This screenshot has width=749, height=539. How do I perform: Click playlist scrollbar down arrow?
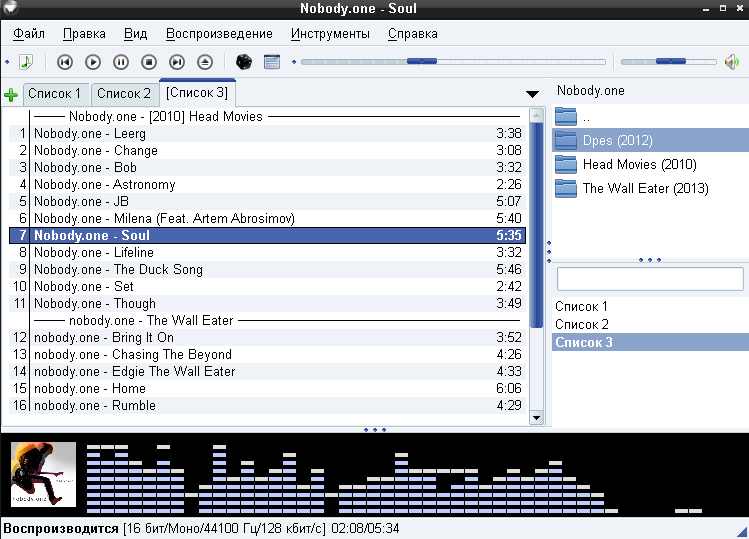(536, 418)
